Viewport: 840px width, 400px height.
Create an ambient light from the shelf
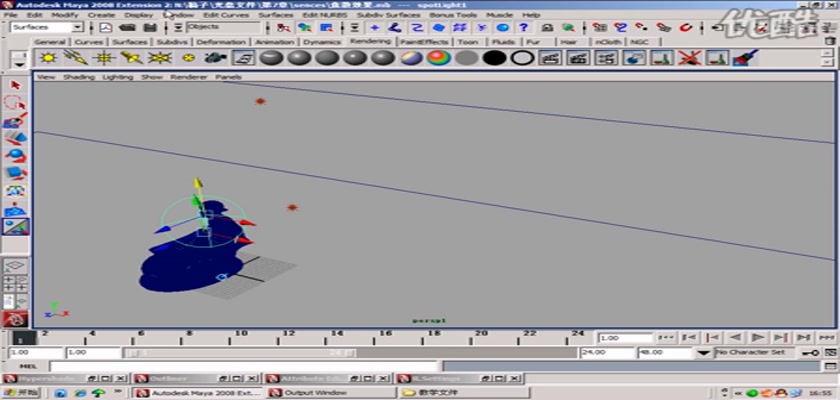click(x=49, y=58)
